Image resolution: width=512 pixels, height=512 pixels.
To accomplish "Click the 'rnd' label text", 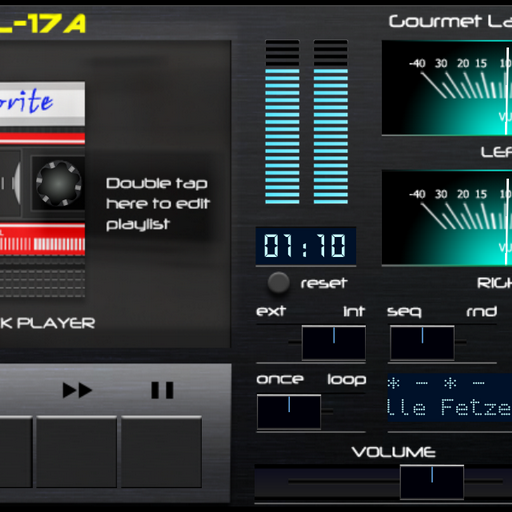I will (x=482, y=311).
